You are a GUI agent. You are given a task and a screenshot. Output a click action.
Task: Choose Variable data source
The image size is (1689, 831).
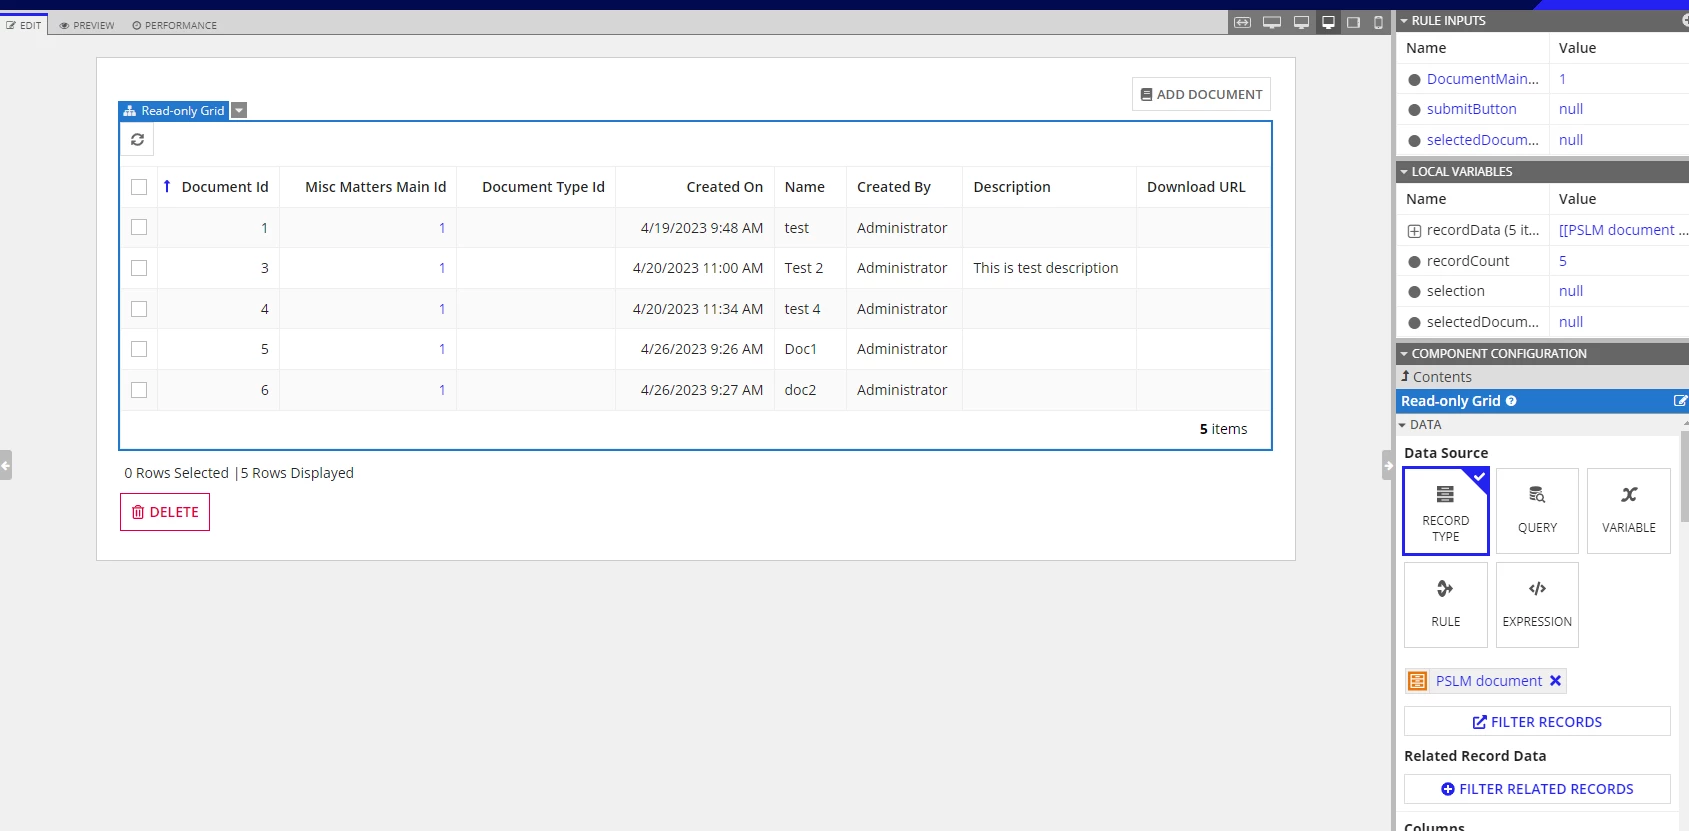1629,511
